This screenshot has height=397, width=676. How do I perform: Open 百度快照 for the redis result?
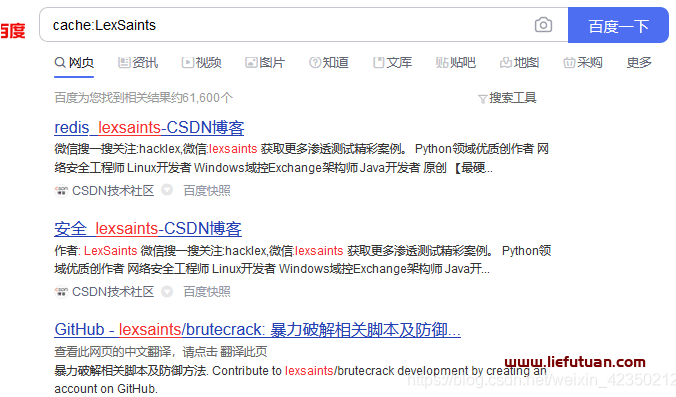click(207, 191)
